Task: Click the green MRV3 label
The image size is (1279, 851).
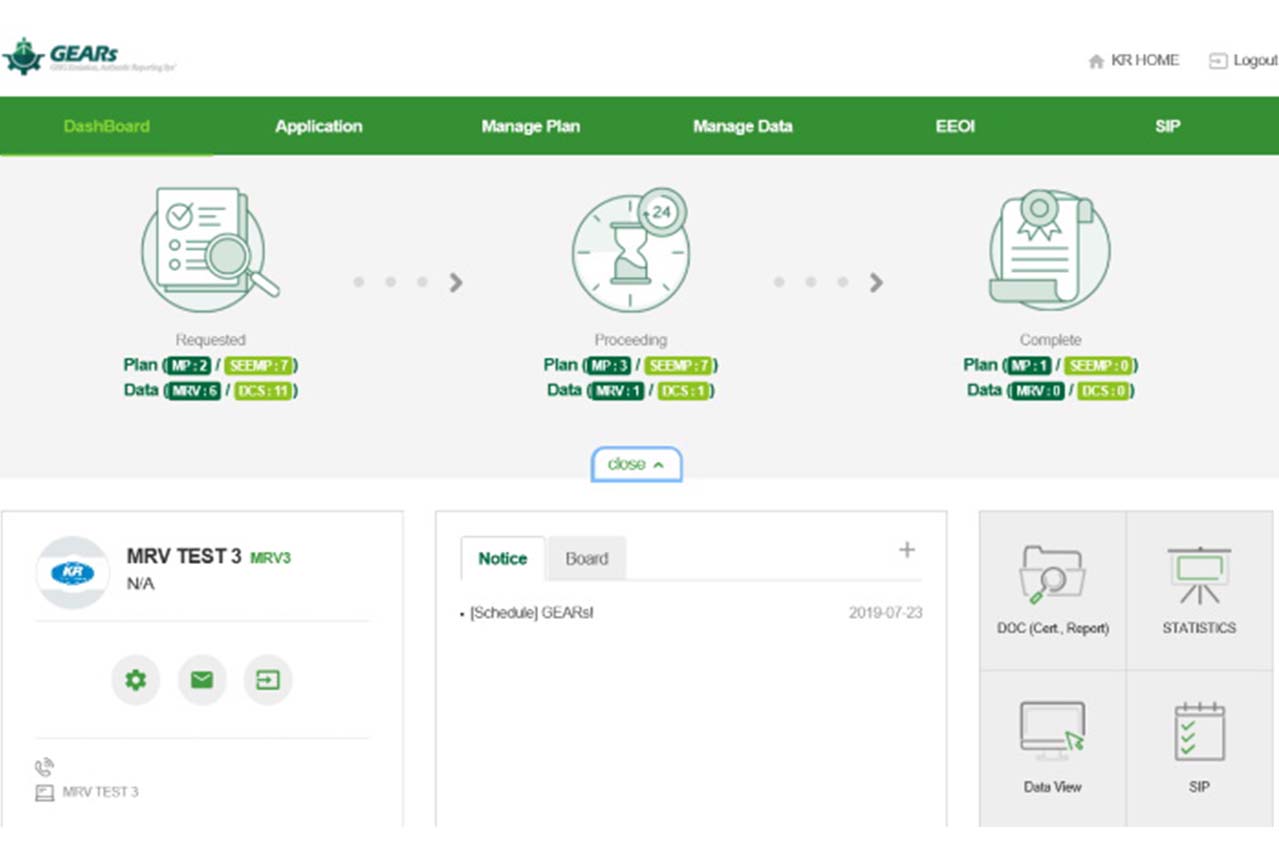Action: 270,558
